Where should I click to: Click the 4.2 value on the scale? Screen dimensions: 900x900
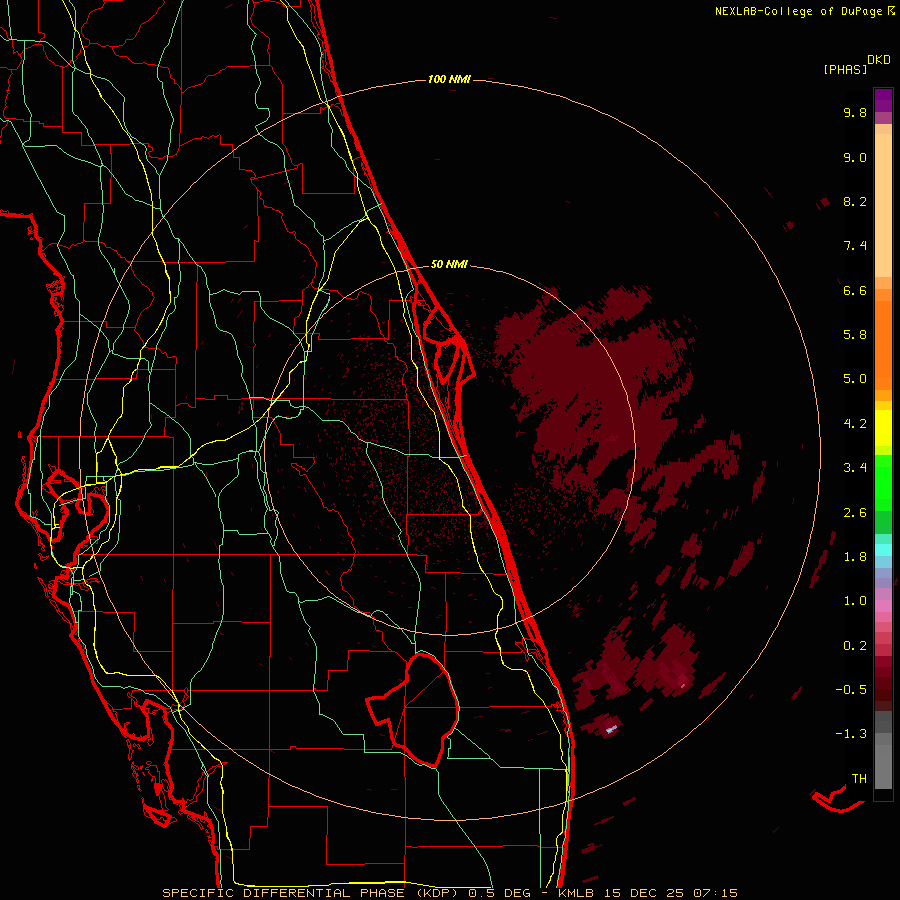coord(855,424)
